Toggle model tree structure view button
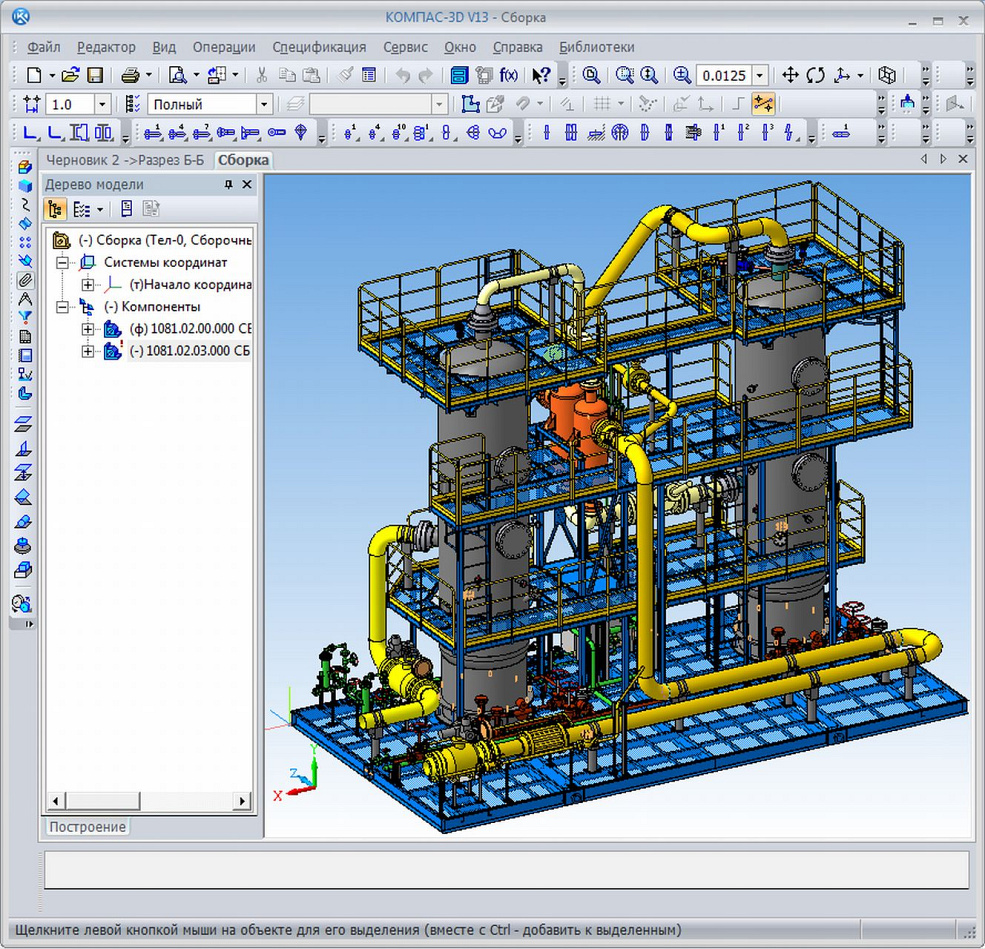Image resolution: width=985 pixels, height=949 pixels. click(56, 209)
